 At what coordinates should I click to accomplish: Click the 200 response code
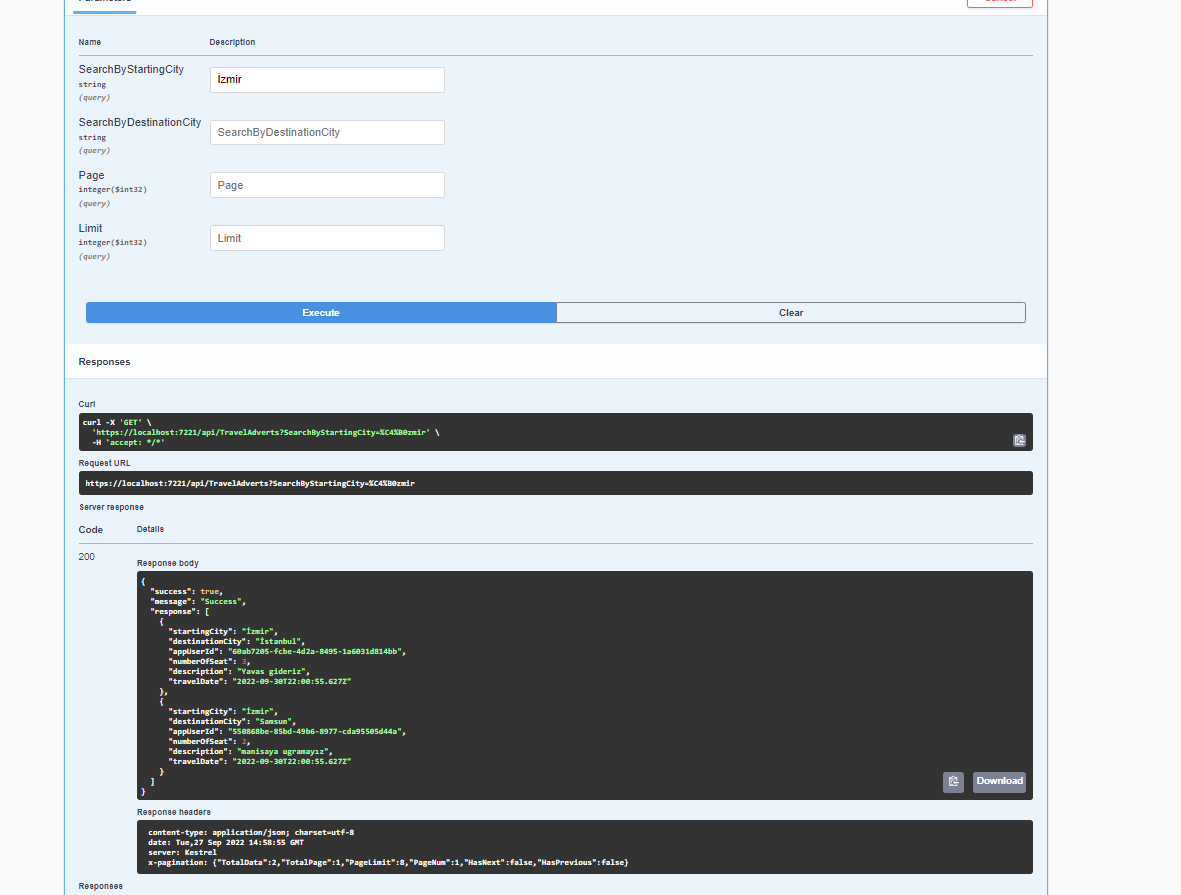click(86, 556)
